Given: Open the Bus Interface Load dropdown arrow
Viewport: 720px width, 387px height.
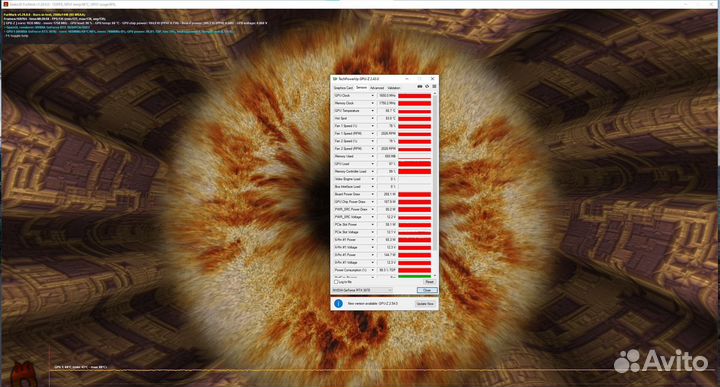Looking at the screenshot, I should (x=372, y=187).
